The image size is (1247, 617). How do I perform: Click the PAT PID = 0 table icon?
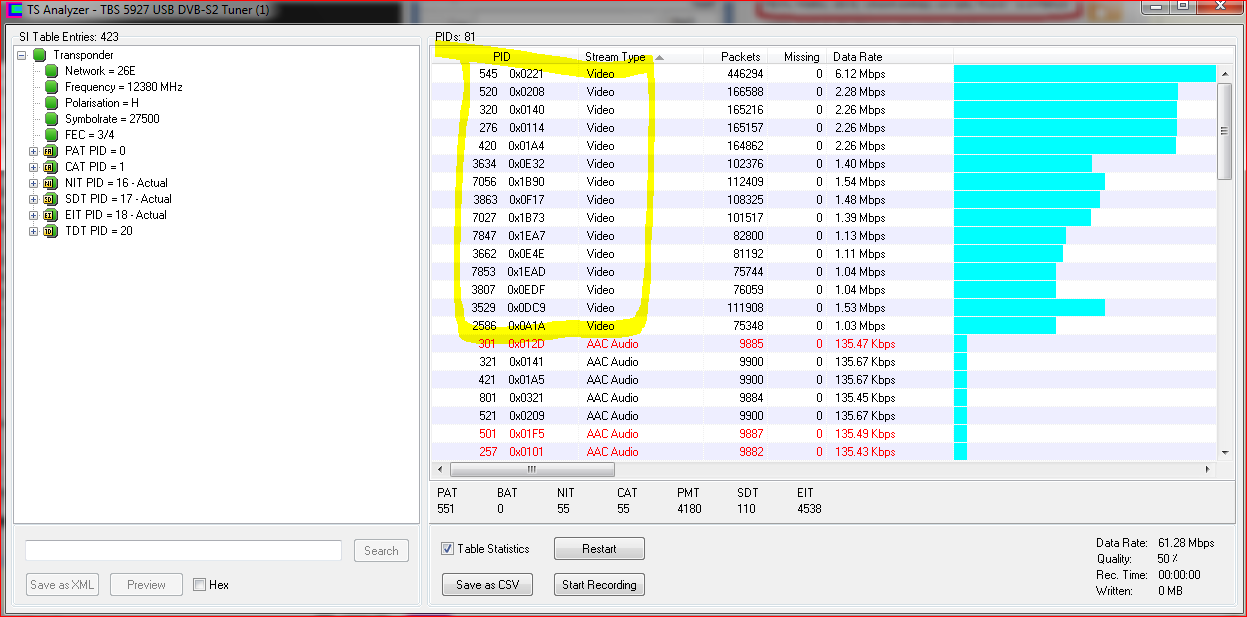[x=49, y=151]
